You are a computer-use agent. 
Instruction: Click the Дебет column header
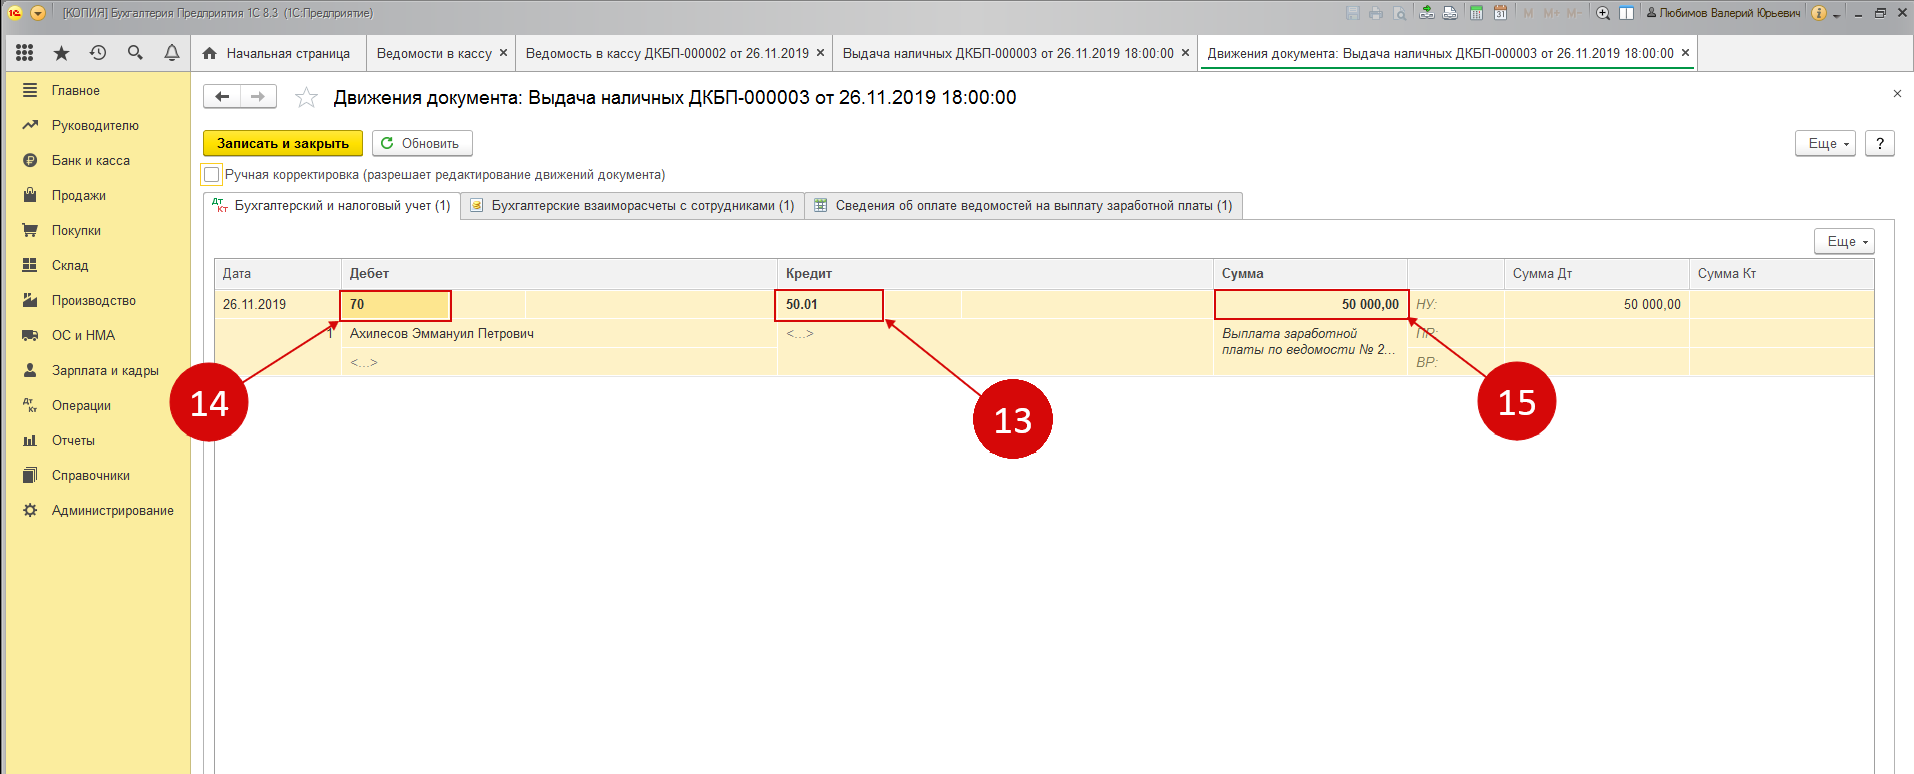tap(559, 273)
